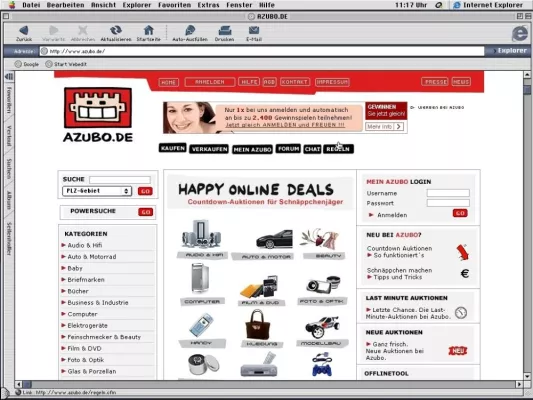
Task: Open the PLZ-Gebiet dropdown
Action: tap(97, 191)
